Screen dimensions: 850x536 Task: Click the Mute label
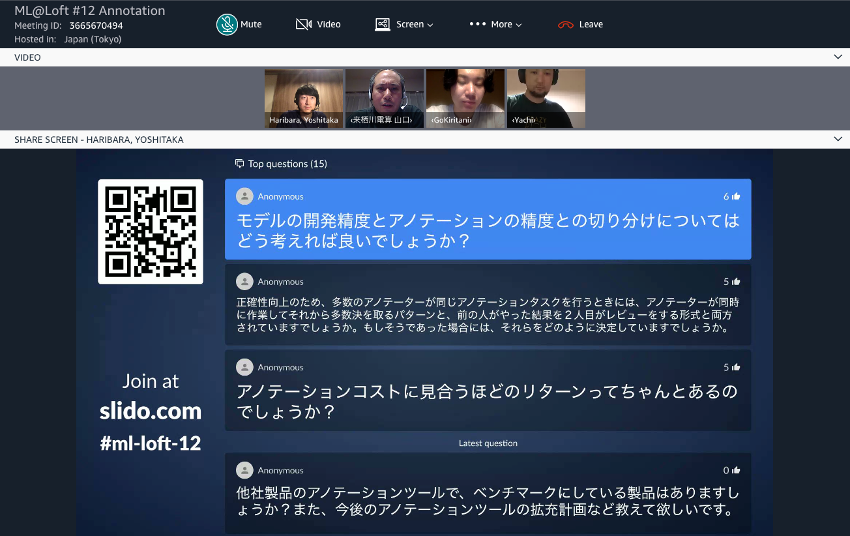coord(251,24)
